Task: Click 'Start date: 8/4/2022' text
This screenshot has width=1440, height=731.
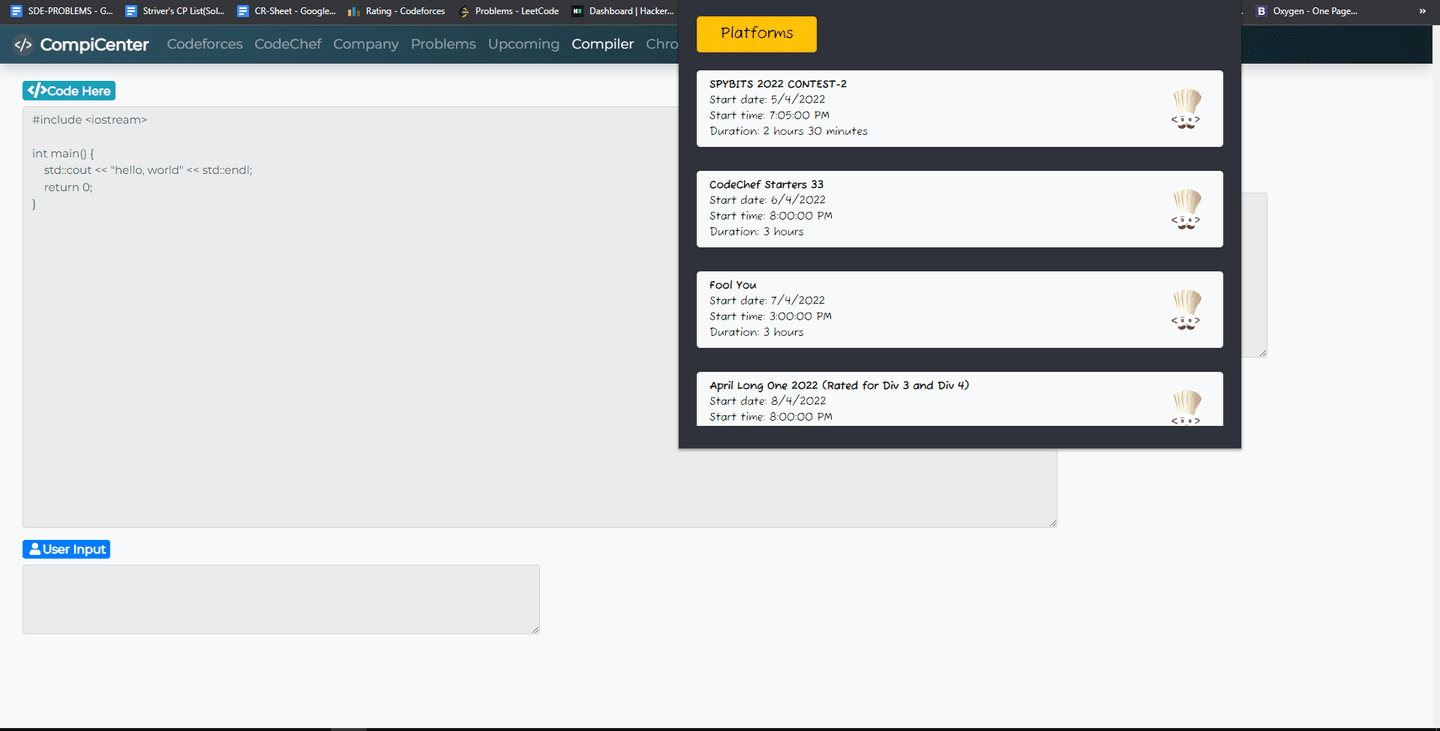Action: (x=767, y=401)
